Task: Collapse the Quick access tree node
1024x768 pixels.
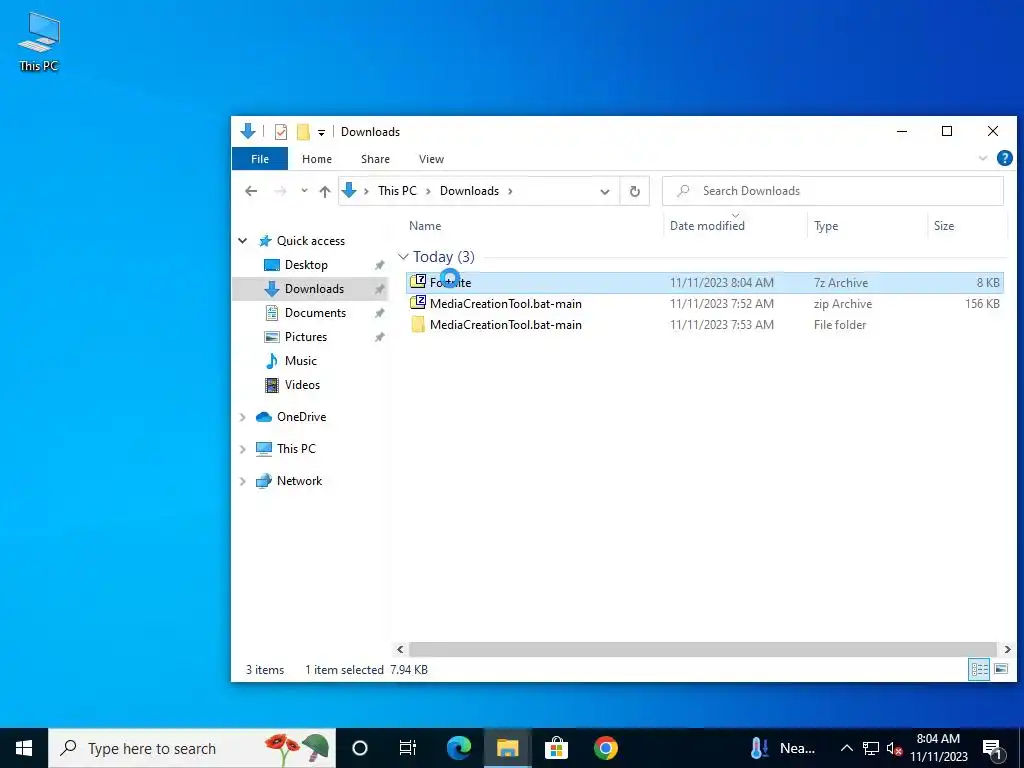Action: (x=243, y=240)
